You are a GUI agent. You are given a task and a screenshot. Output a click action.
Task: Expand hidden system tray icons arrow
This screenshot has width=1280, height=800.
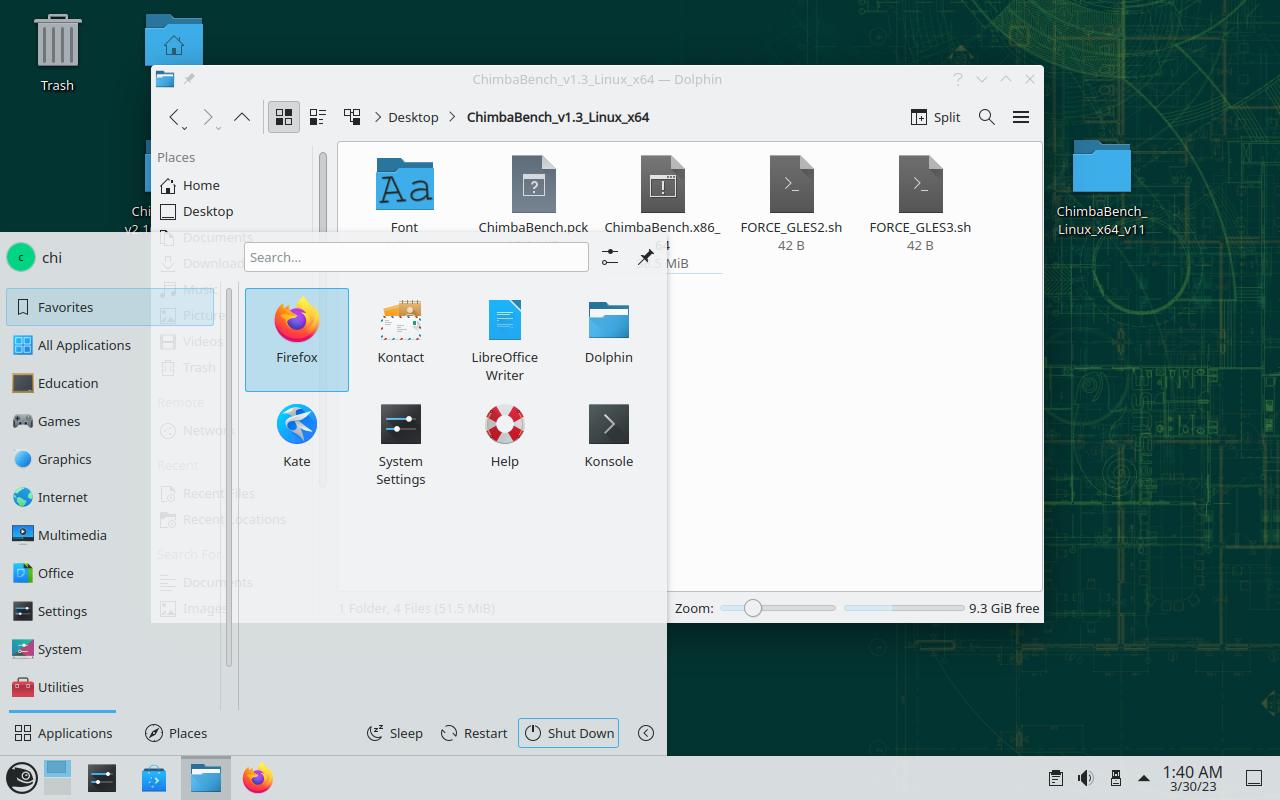(1144, 778)
